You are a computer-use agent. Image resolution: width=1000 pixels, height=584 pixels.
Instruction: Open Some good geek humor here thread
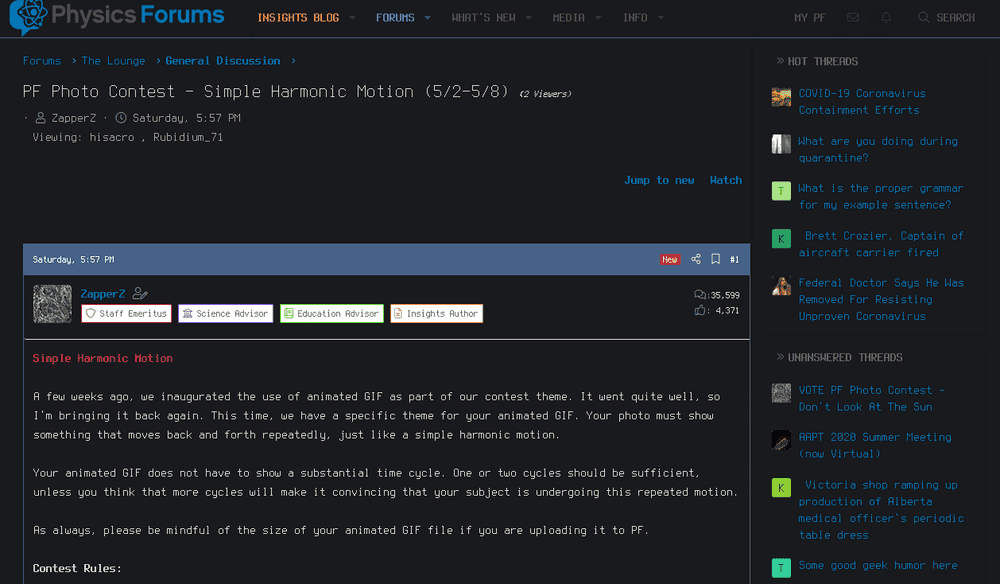(x=878, y=565)
